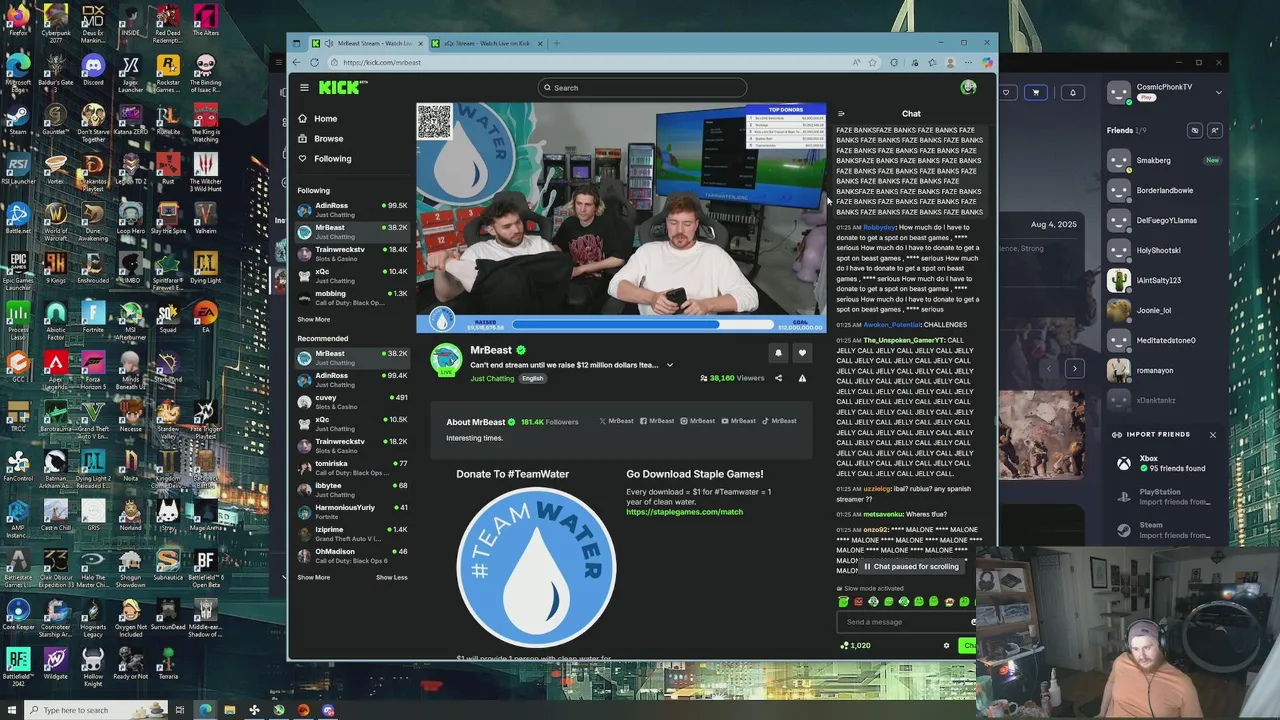This screenshot has width=1280, height=720.
Task: Open AdinRoss in Following list
Action: tap(351, 209)
